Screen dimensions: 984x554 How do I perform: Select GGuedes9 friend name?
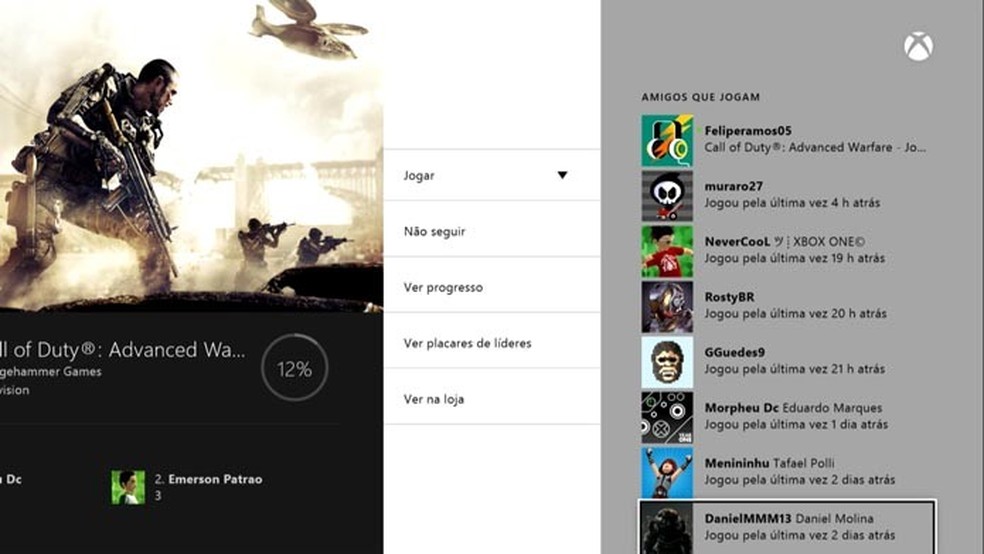[734, 352]
